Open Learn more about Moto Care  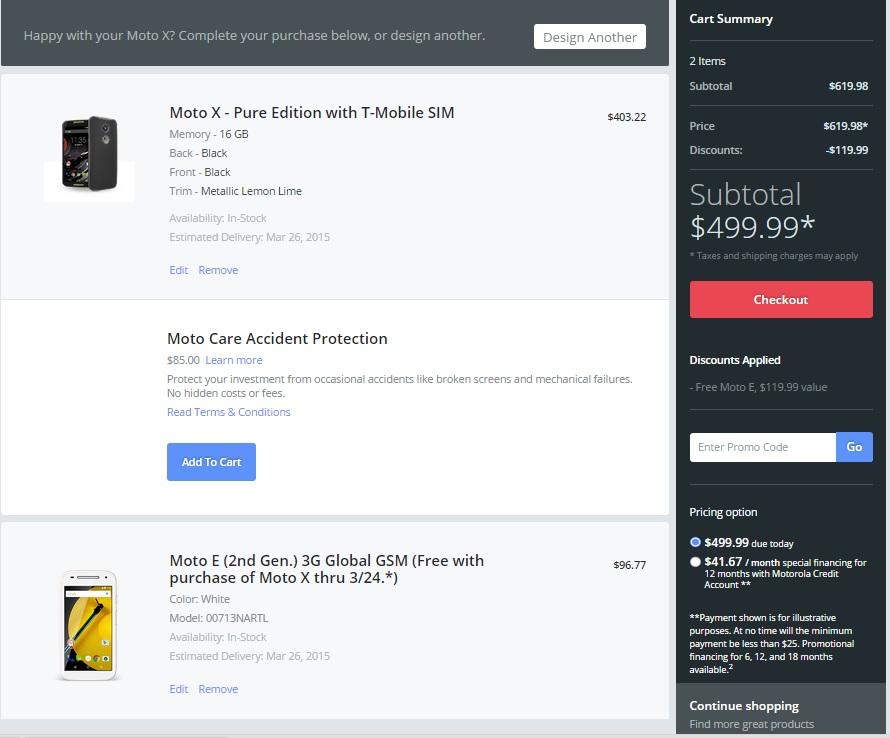coord(234,360)
